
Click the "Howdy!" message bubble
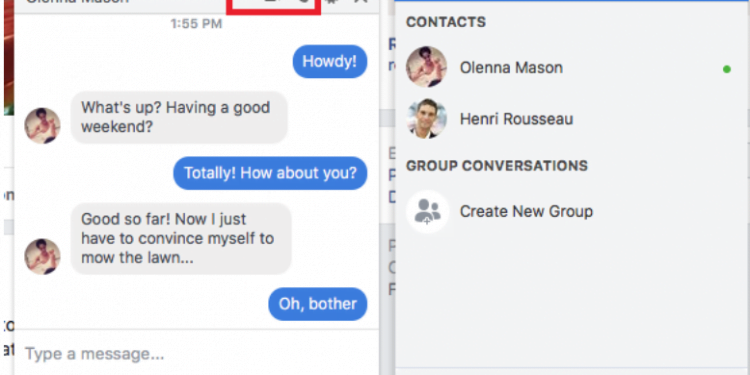pos(330,61)
